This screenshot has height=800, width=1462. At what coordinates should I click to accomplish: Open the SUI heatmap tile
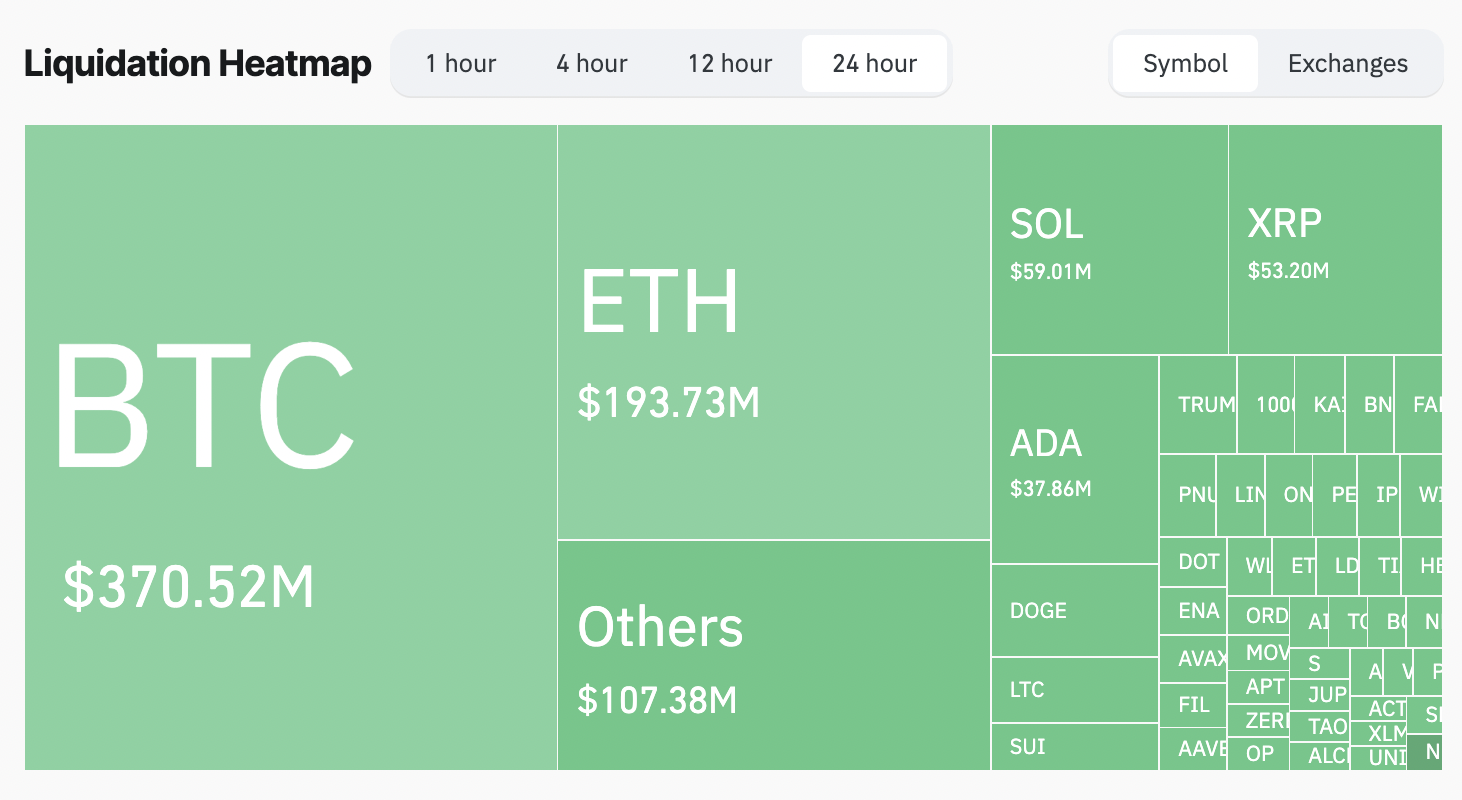point(1075,746)
